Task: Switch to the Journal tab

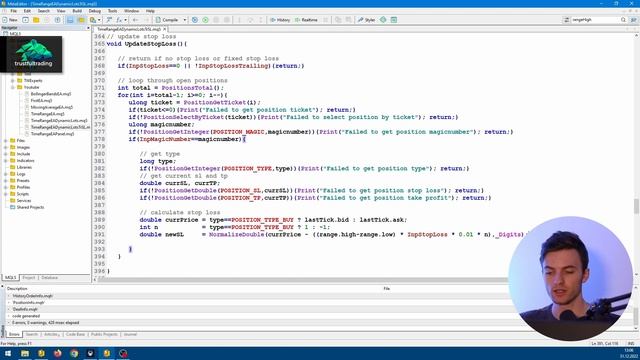Action: click(130, 334)
